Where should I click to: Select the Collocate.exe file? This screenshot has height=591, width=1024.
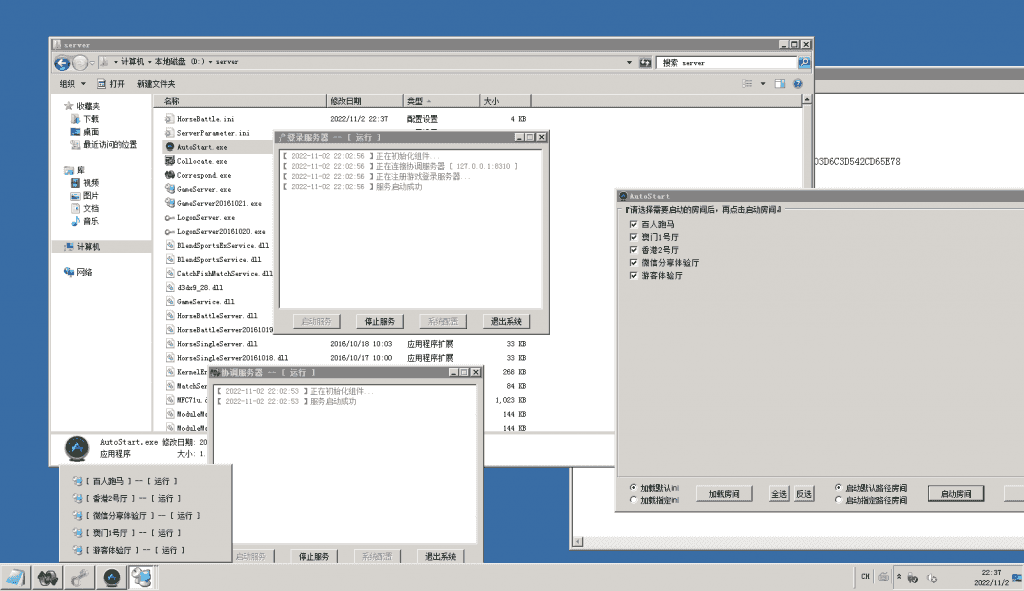coord(202,161)
